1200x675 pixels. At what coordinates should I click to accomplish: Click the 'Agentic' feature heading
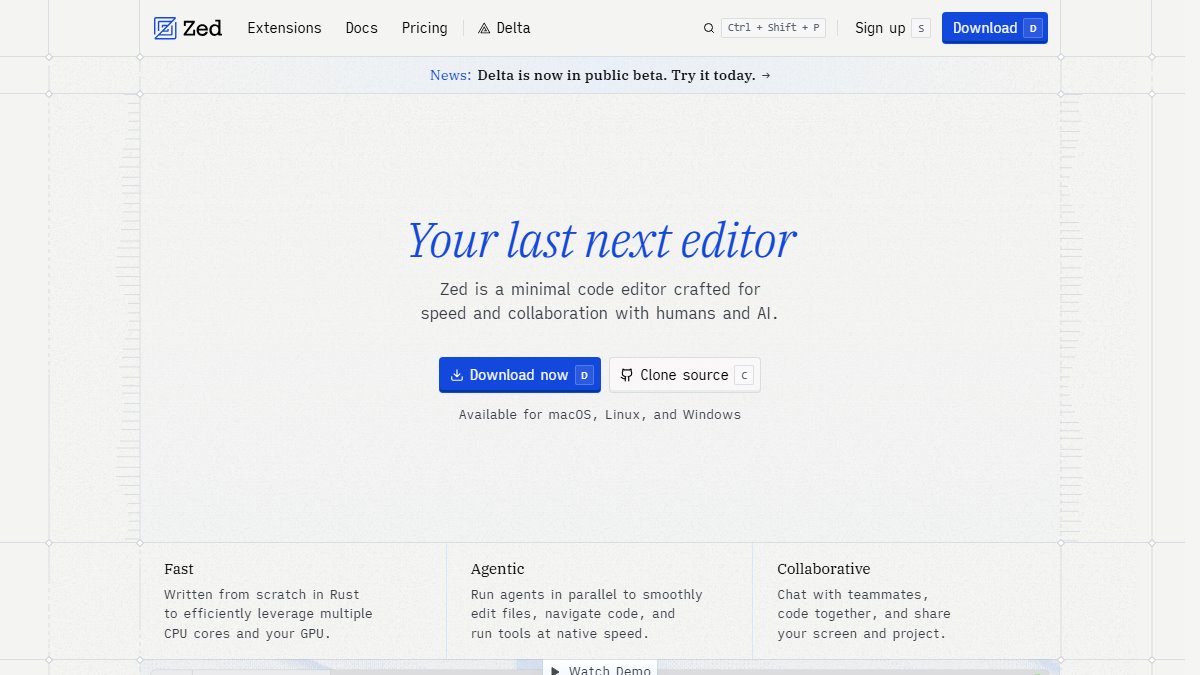(x=498, y=569)
